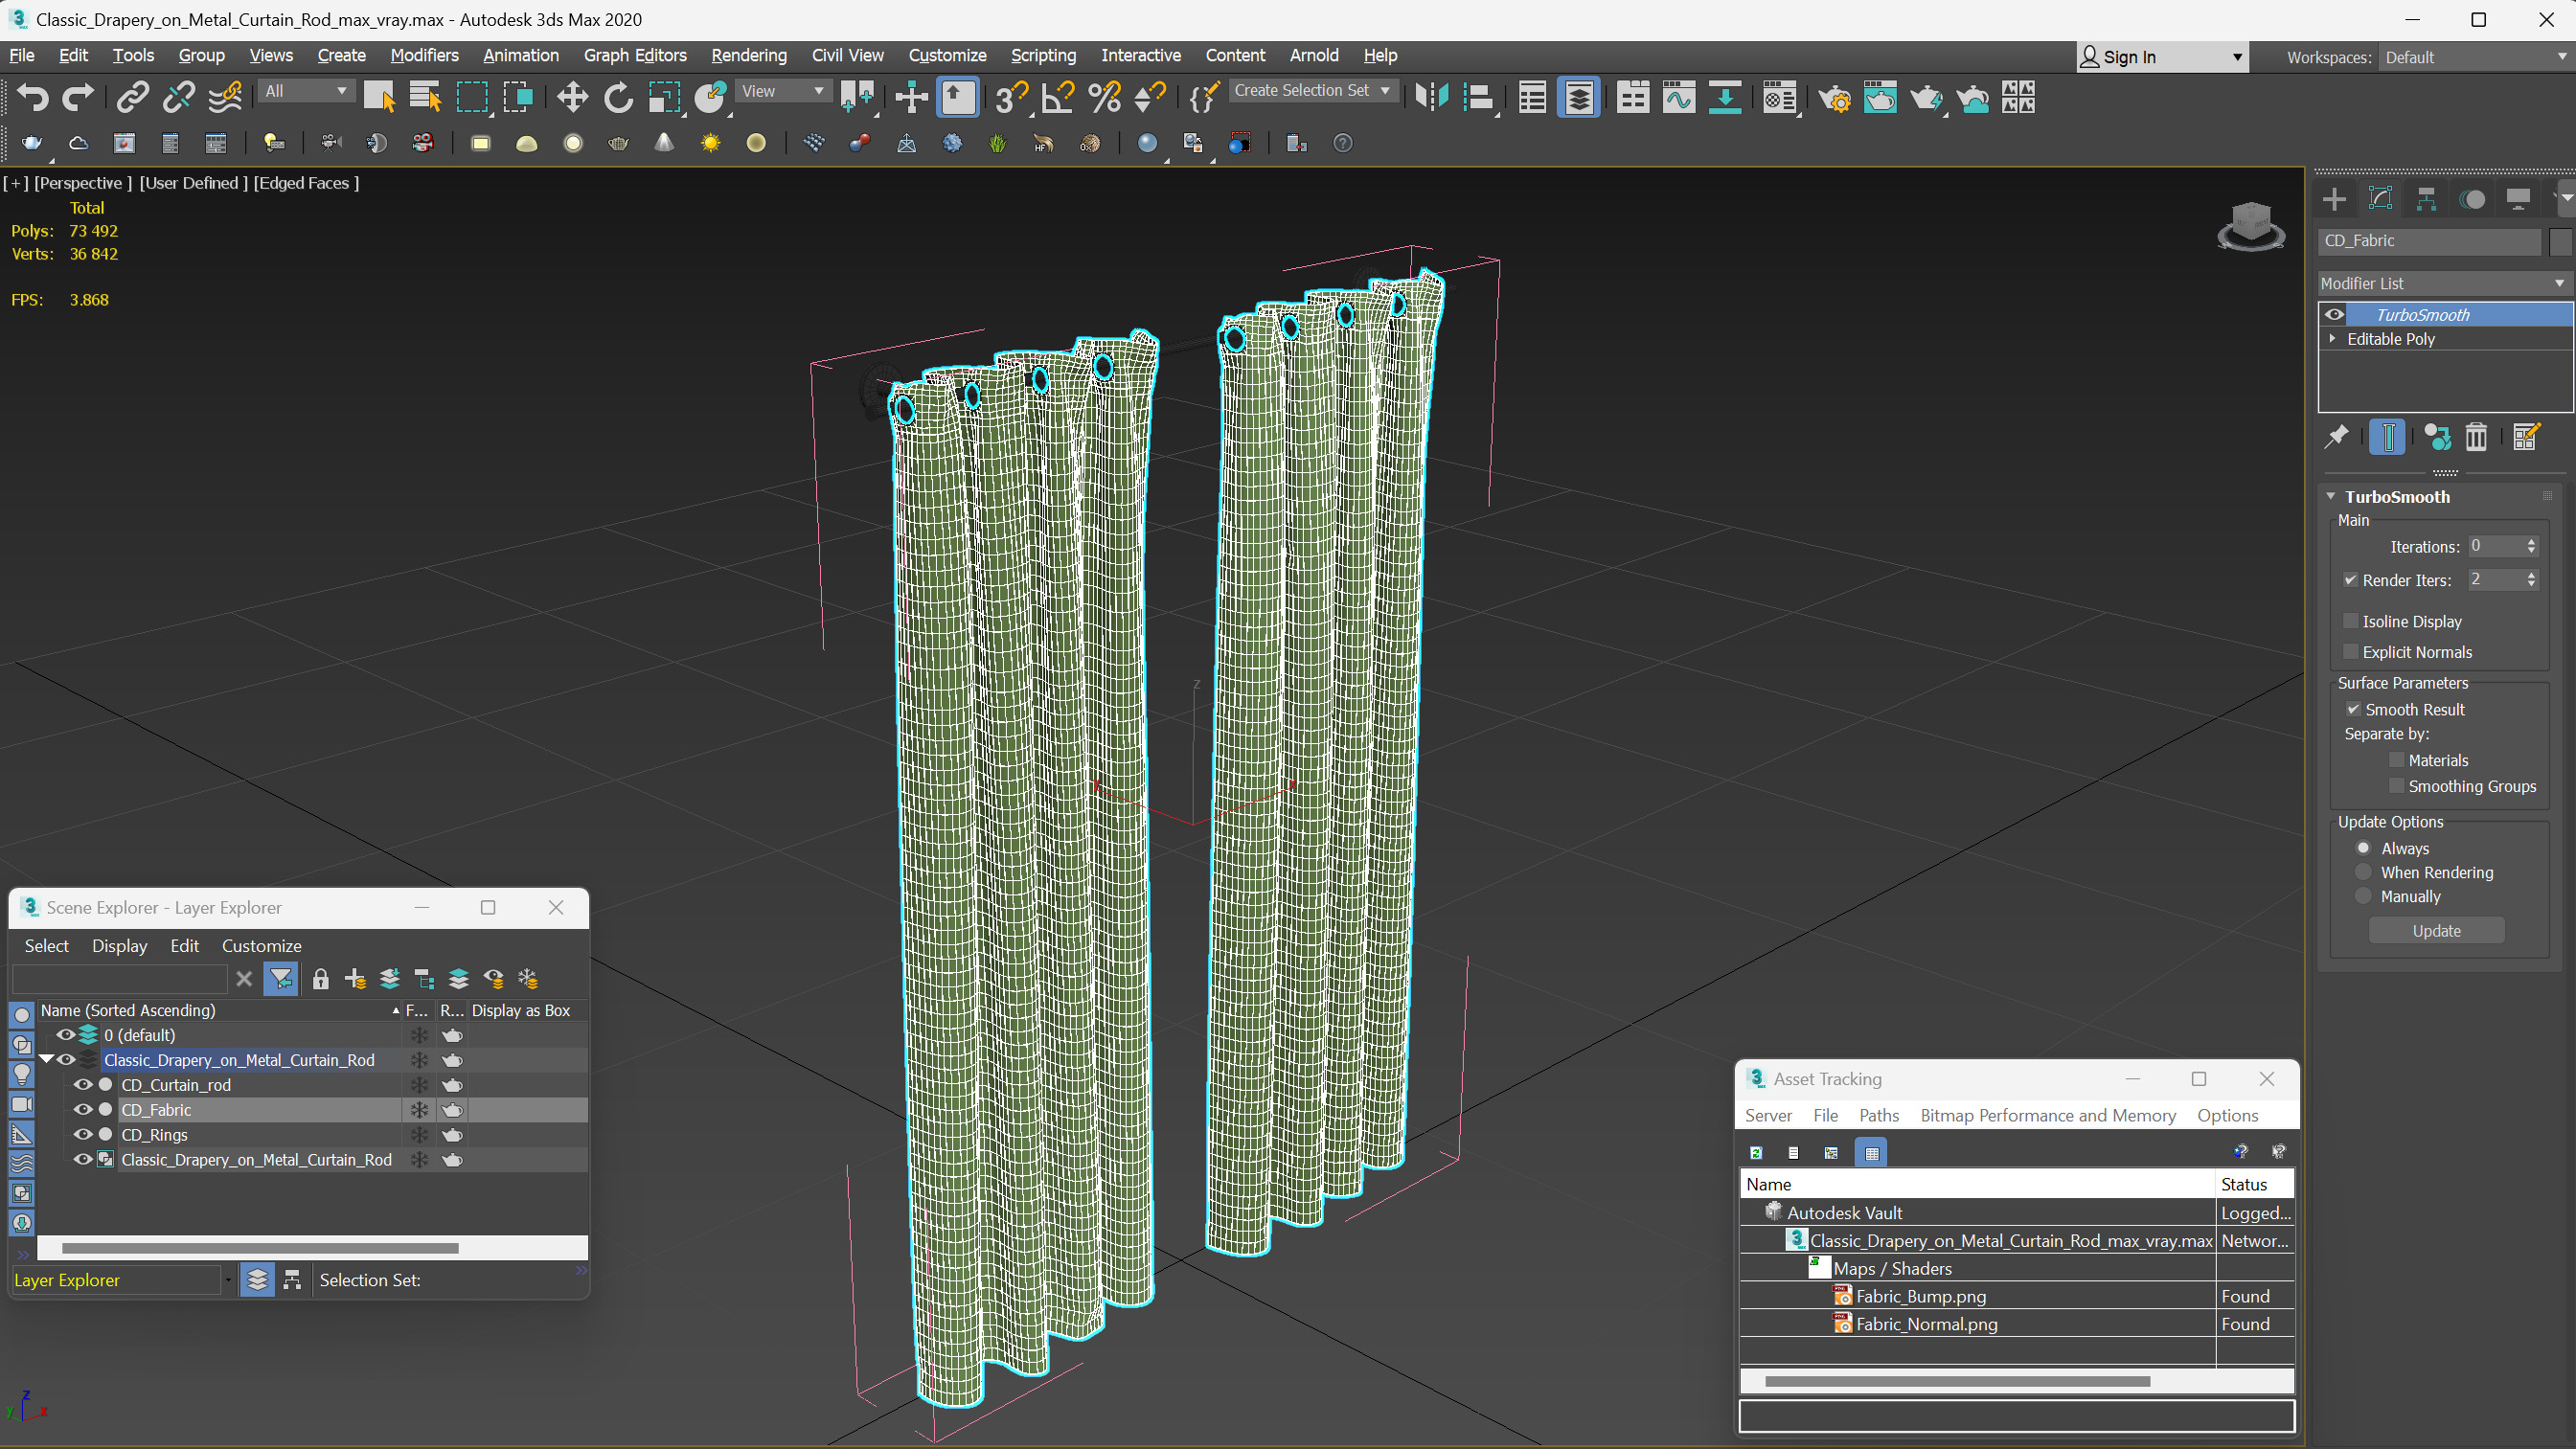2576x1449 pixels.
Task: Hide CD_Rings layer with eye icon
Action: [x=83, y=1134]
